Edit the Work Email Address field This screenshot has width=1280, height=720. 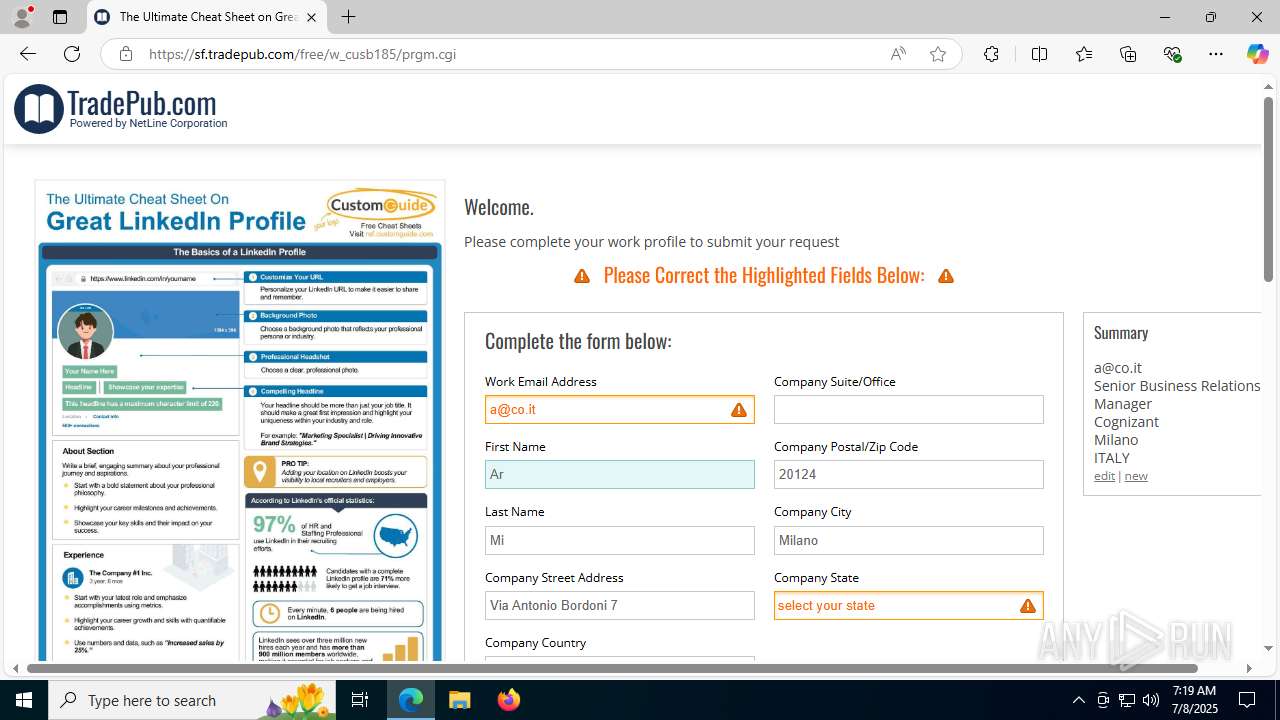click(619, 409)
